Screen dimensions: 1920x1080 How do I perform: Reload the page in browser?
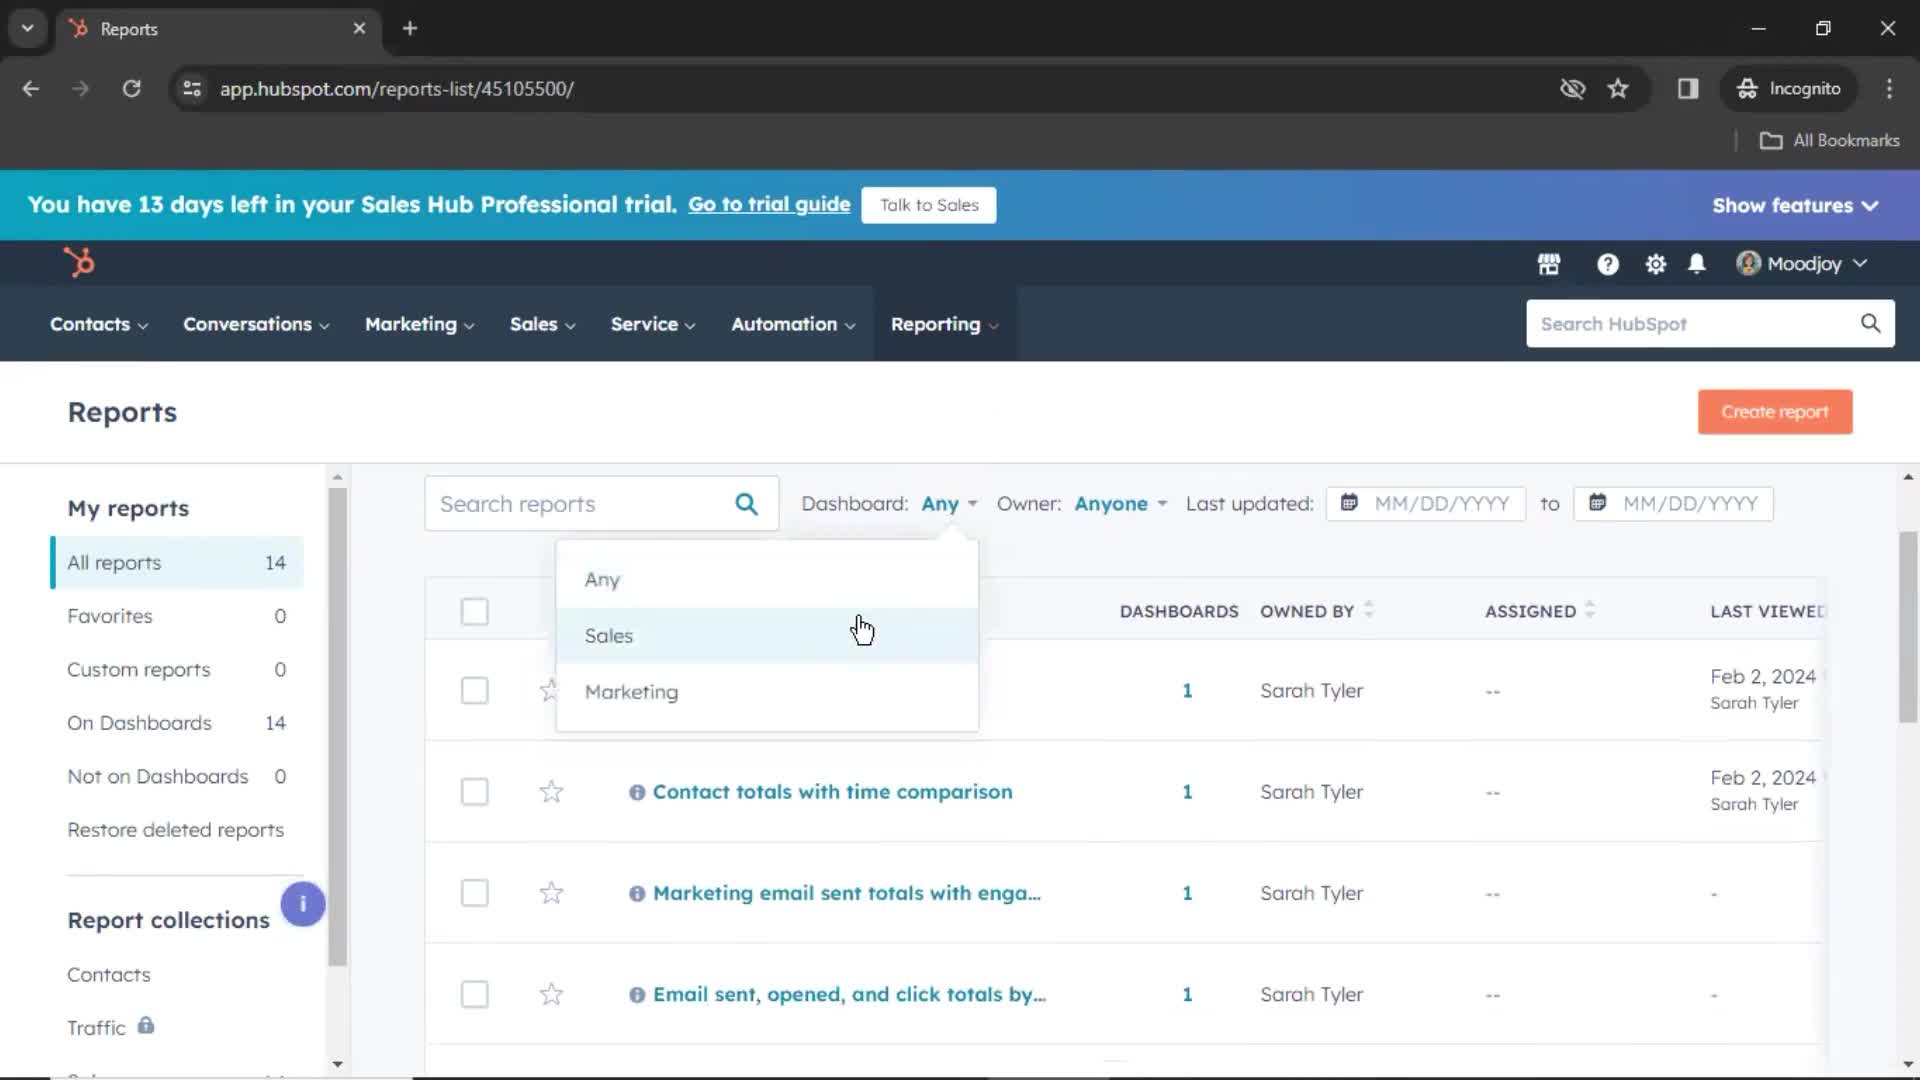[131, 88]
